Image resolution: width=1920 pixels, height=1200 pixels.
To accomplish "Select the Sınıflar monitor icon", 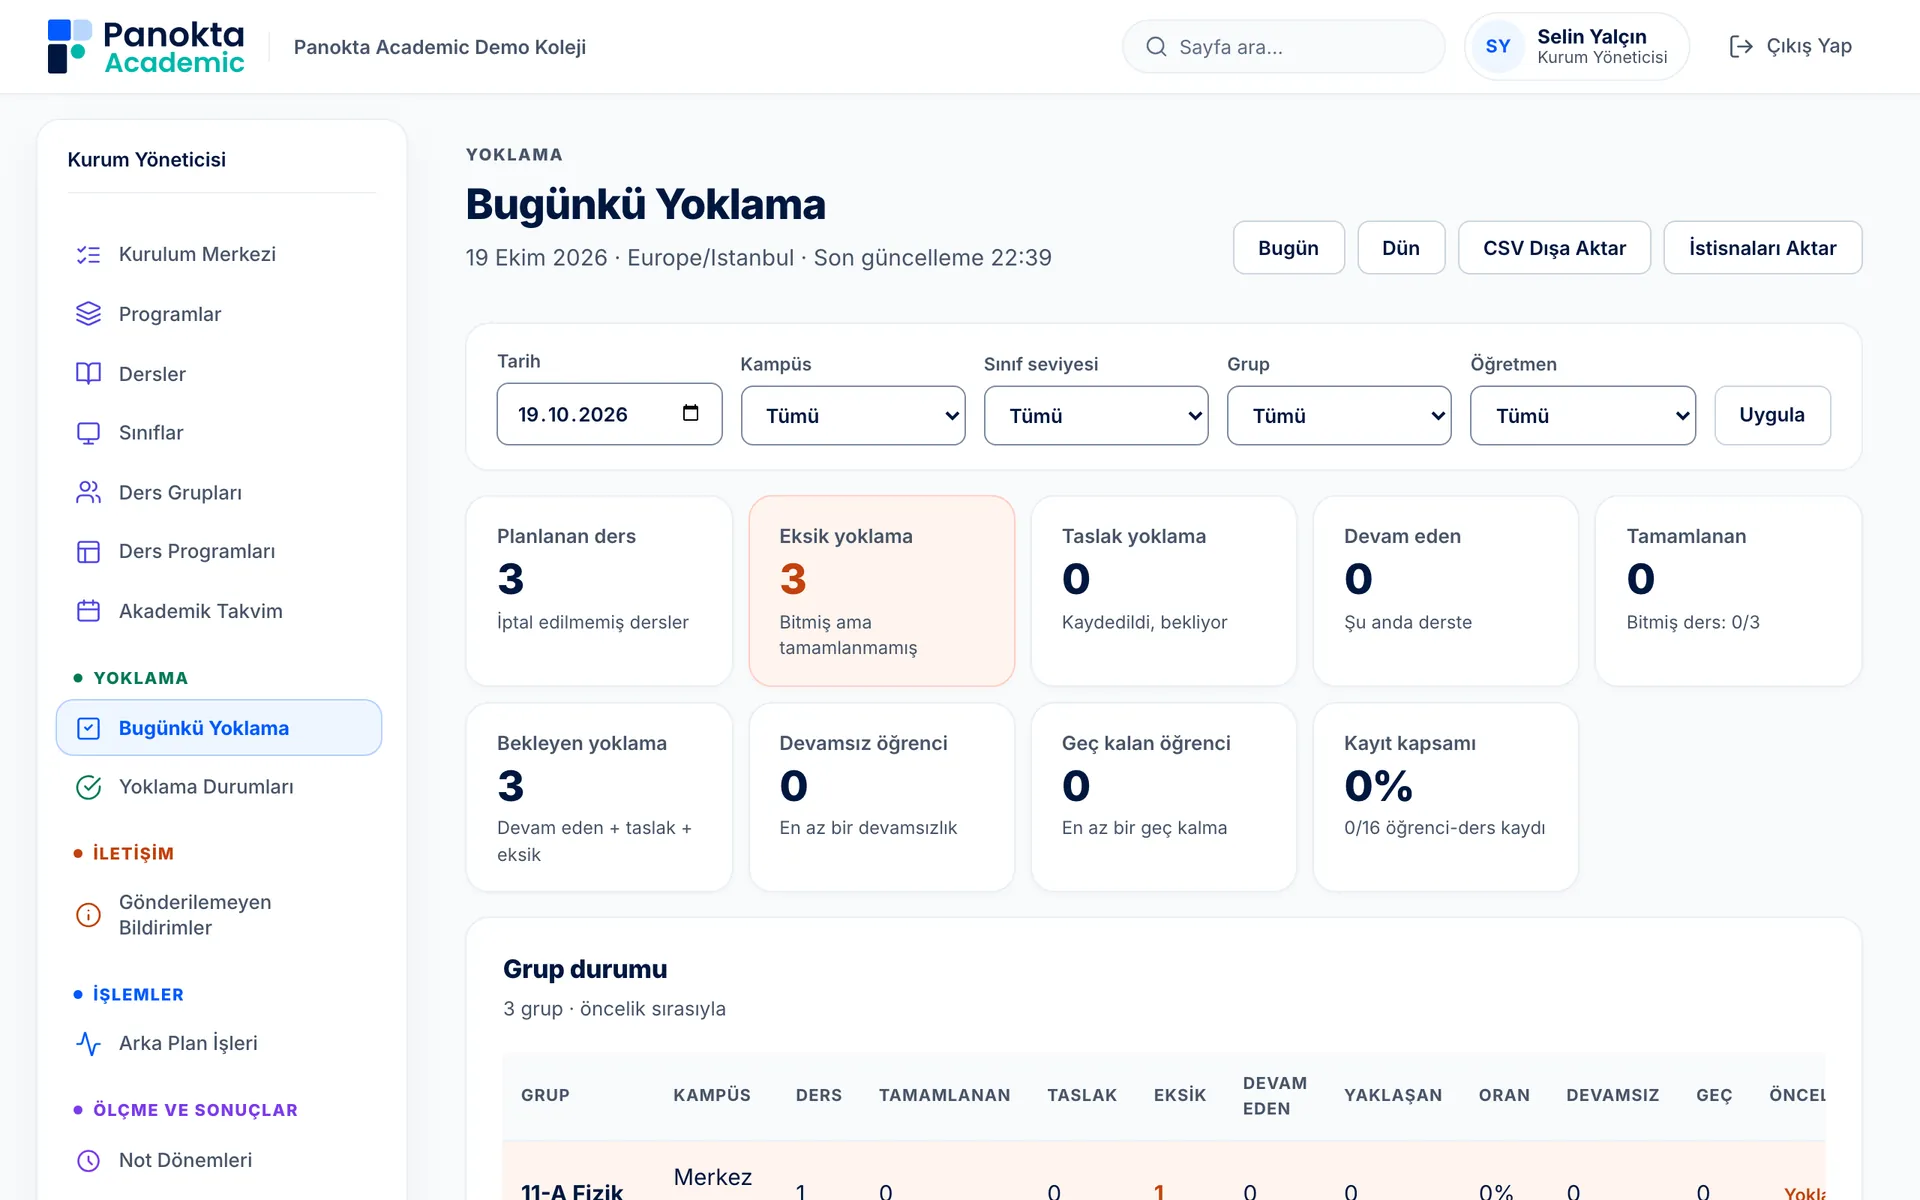I will point(88,433).
